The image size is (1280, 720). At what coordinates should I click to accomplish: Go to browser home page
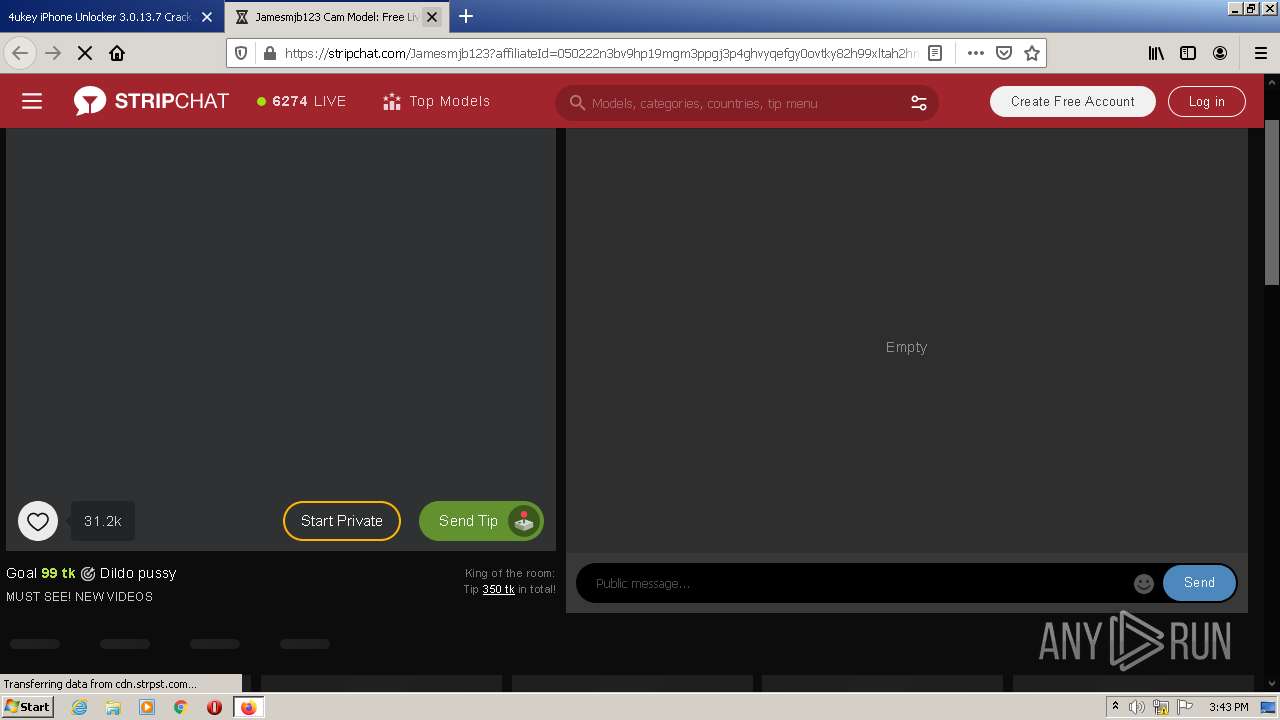coord(117,53)
